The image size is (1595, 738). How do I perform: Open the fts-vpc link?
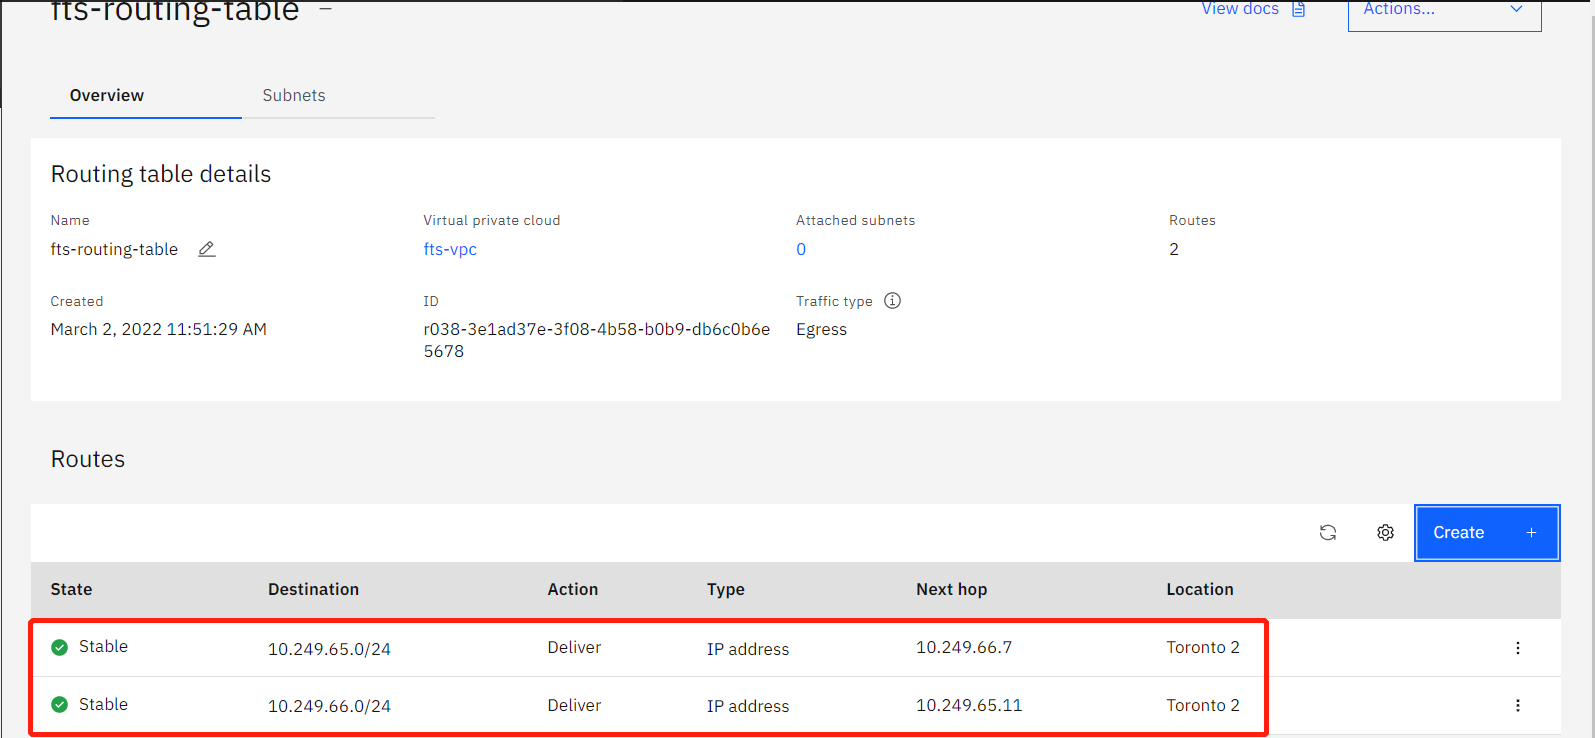450,249
